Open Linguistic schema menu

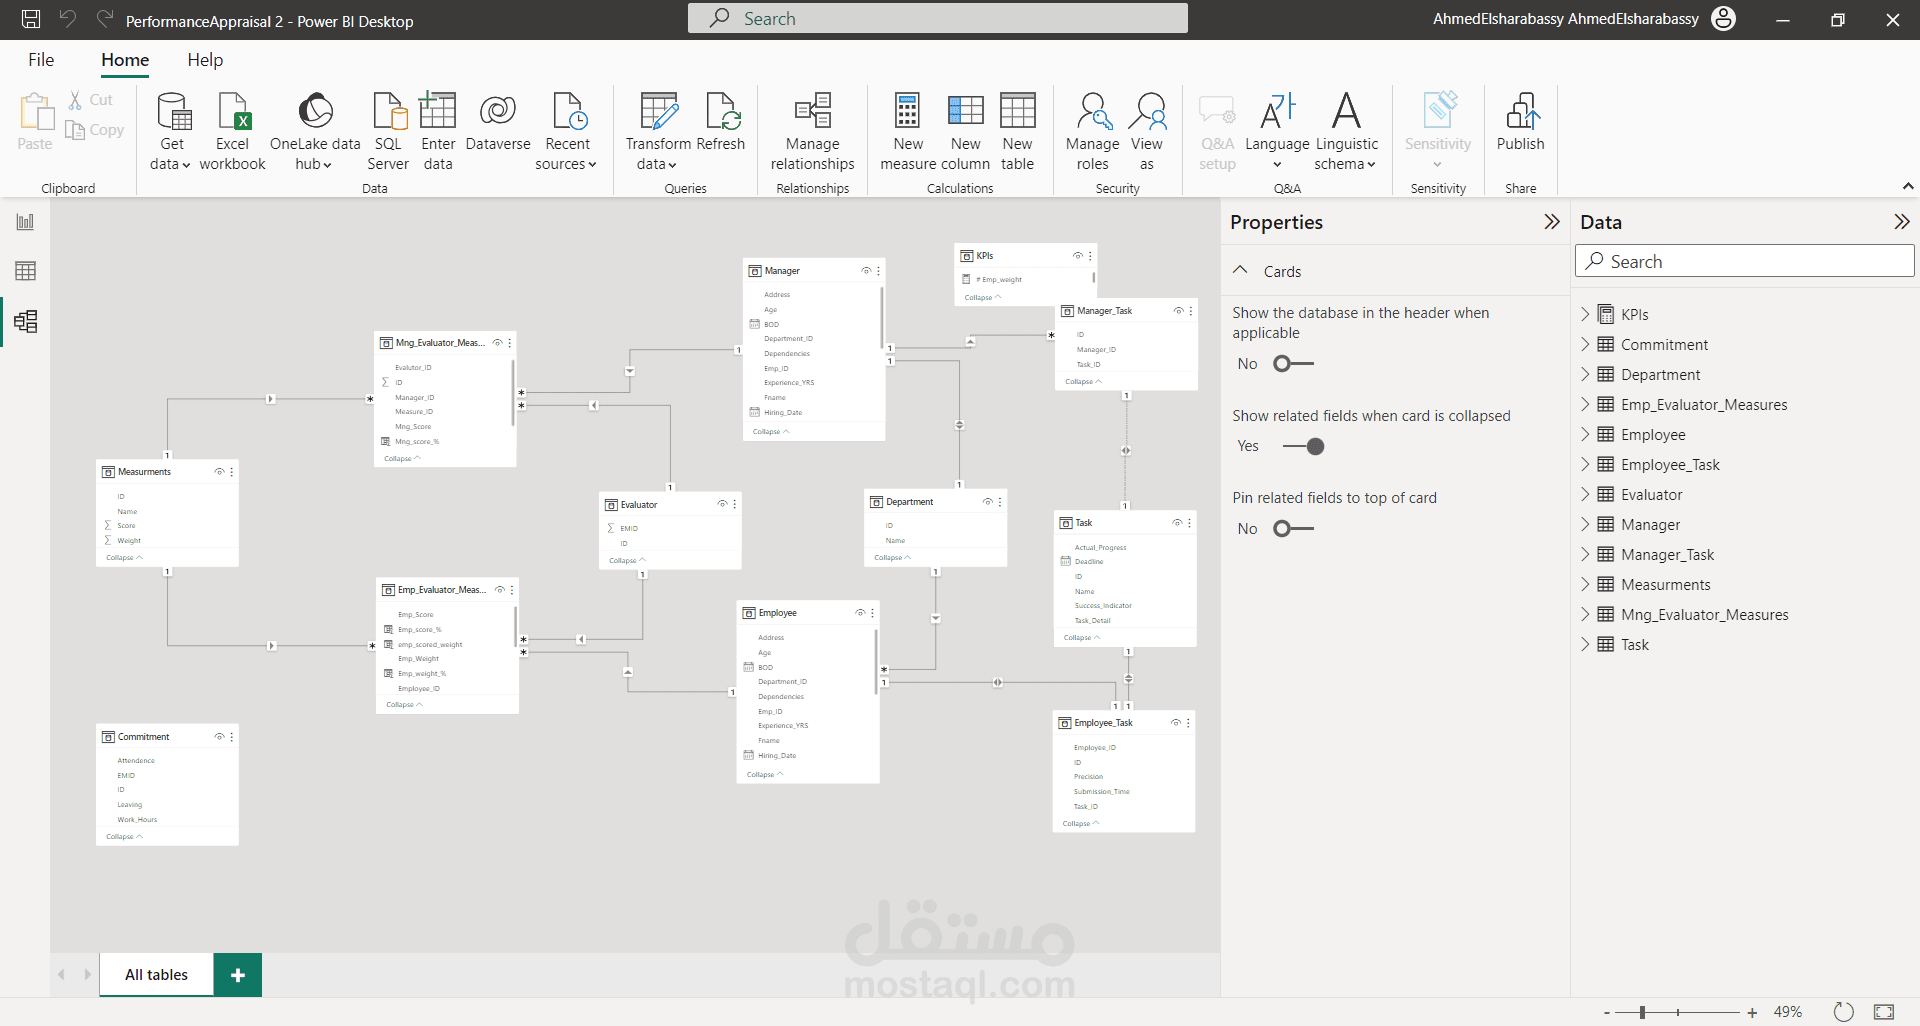click(1347, 131)
